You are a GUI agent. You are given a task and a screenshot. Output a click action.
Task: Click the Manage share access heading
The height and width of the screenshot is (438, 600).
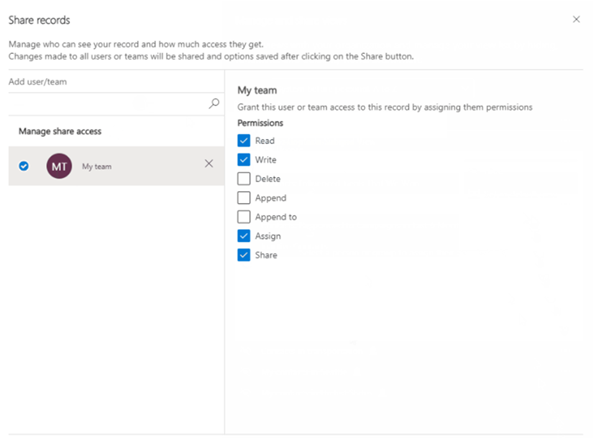click(x=59, y=131)
